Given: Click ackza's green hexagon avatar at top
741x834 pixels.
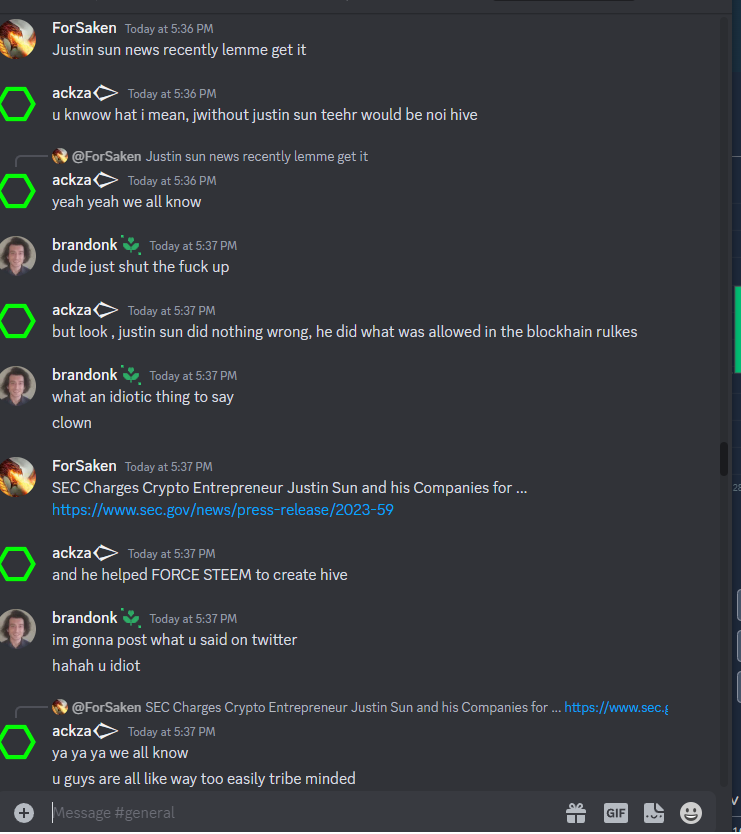Looking at the screenshot, I should 18,104.
